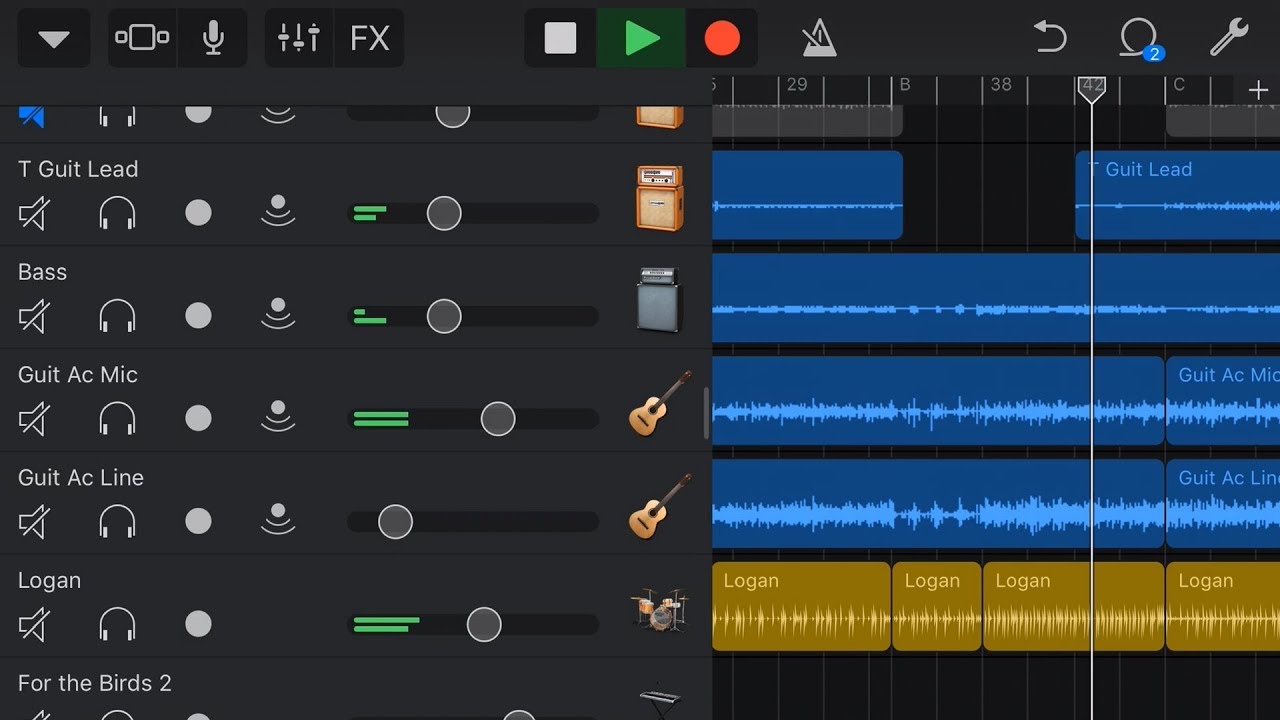Tap bar 29 on the timeline ruler
Viewport: 1280px width, 720px height.
tap(797, 85)
